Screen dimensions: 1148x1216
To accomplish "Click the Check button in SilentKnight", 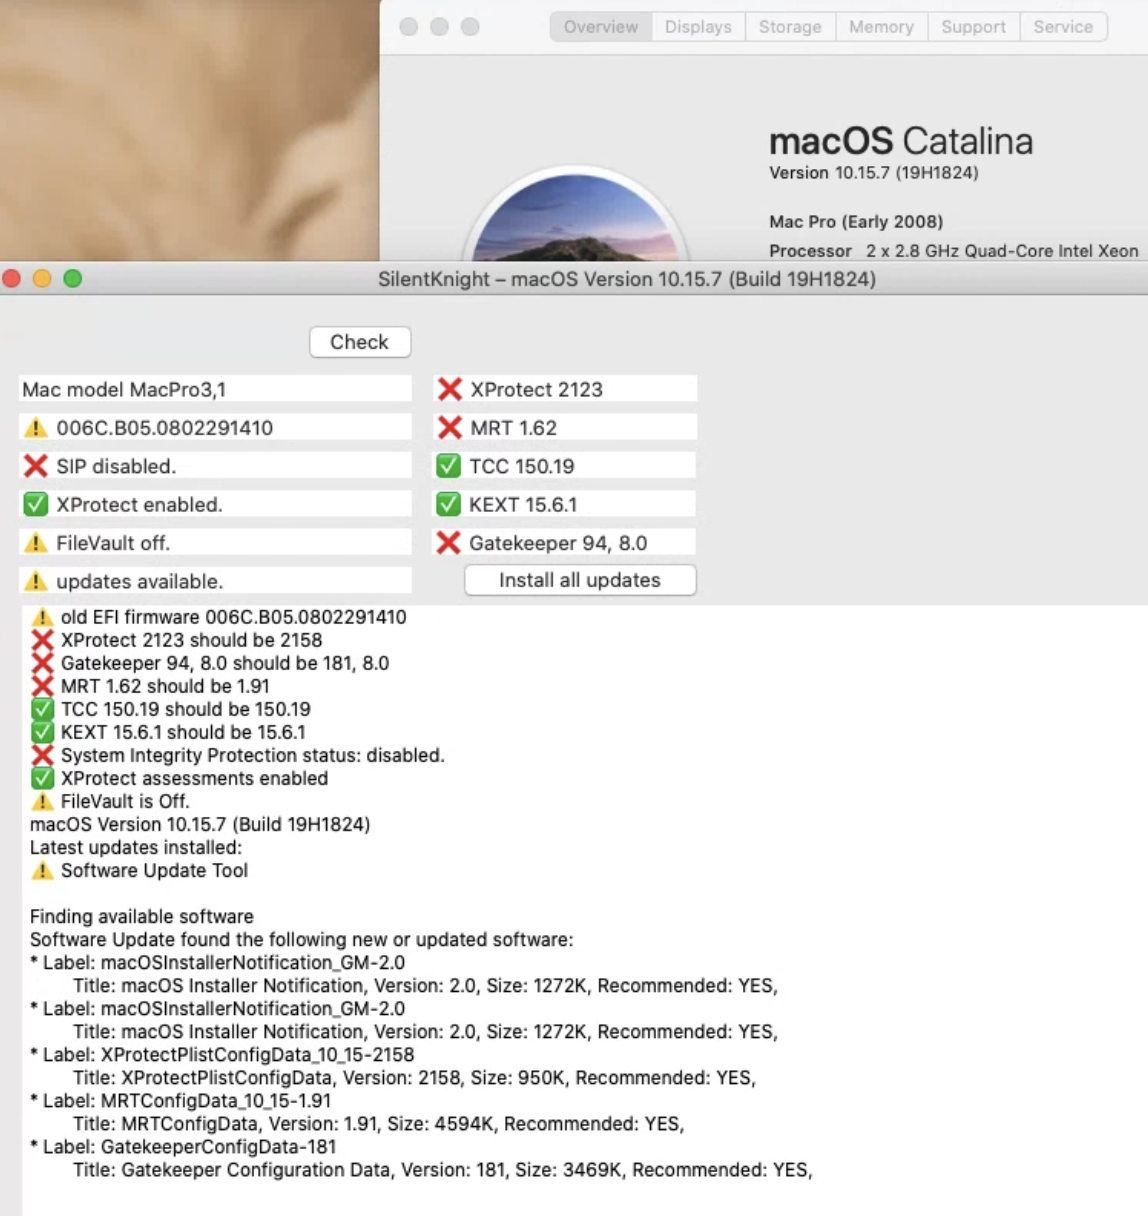I will click(360, 342).
